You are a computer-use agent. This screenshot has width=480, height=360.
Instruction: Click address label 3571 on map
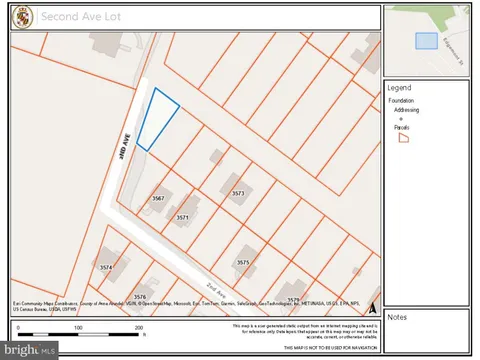click(x=182, y=218)
